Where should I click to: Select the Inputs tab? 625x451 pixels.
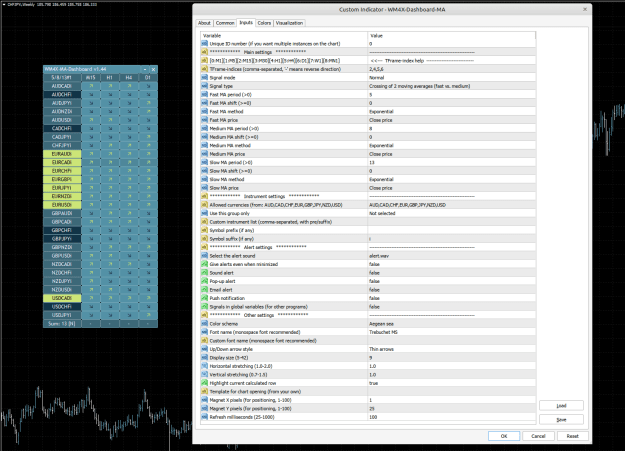[246, 23]
